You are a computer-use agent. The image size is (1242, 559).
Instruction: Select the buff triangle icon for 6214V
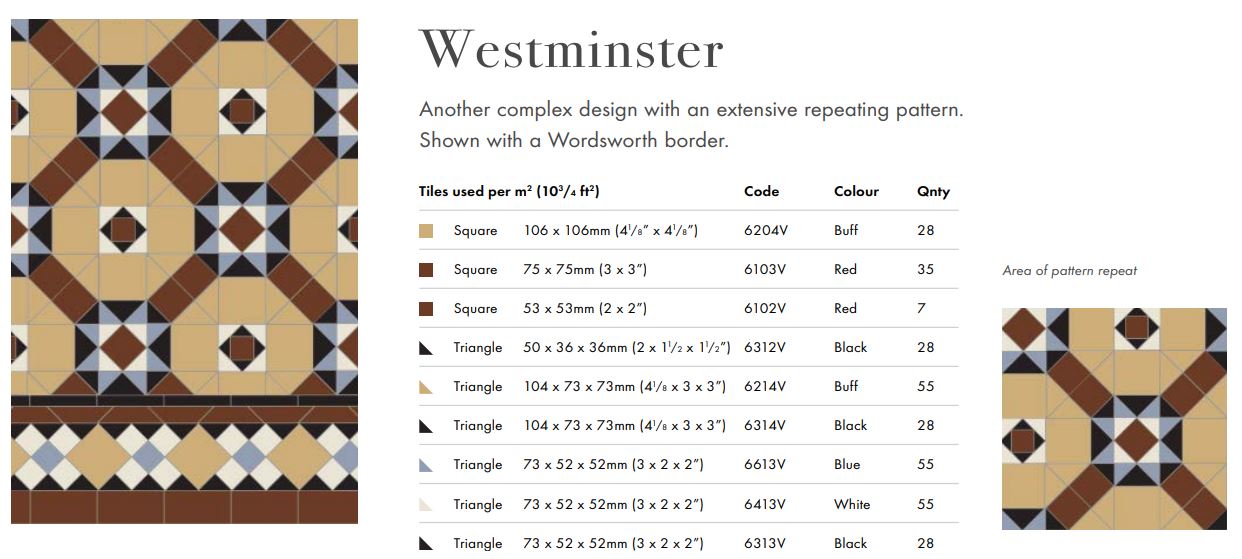pyautogui.click(x=426, y=387)
